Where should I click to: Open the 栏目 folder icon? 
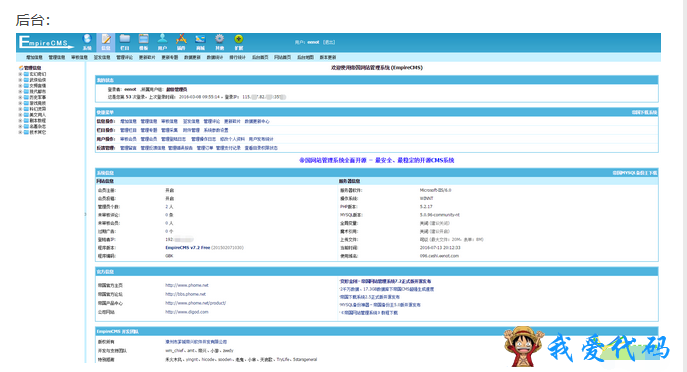point(124,42)
